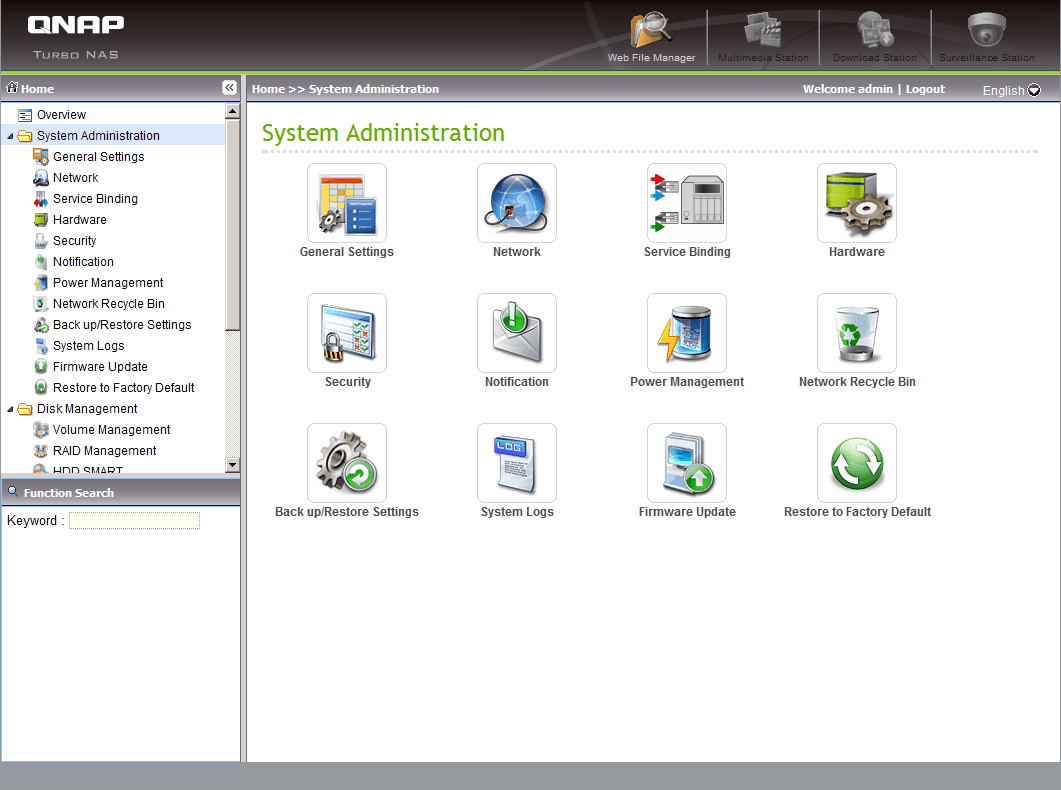Open the General Settings large icon
This screenshot has width=1061, height=790.
coord(346,203)
